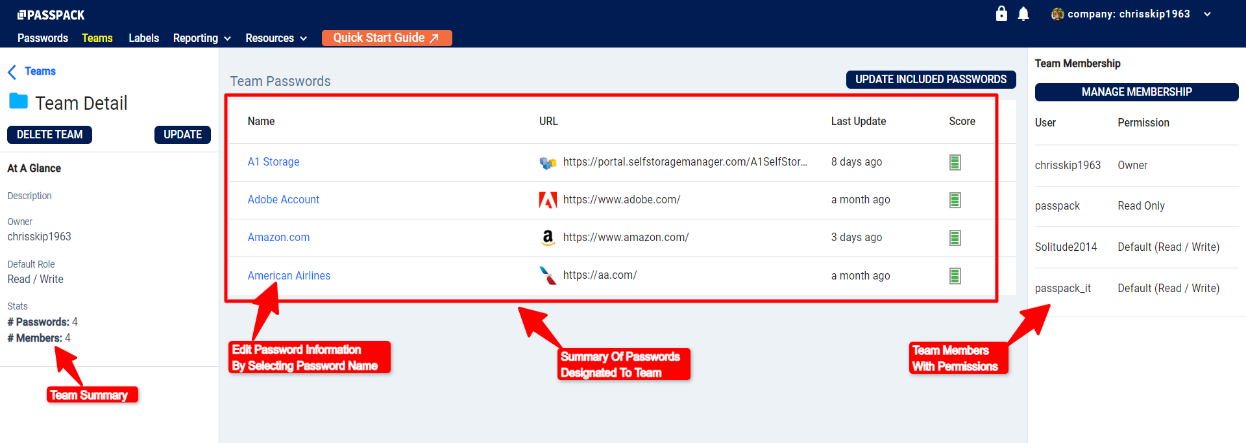Image resolution: width=1246 pixels, height=443 pixels.
Task: Click the blue Team Detail folder icon
Action: point(18,101)
